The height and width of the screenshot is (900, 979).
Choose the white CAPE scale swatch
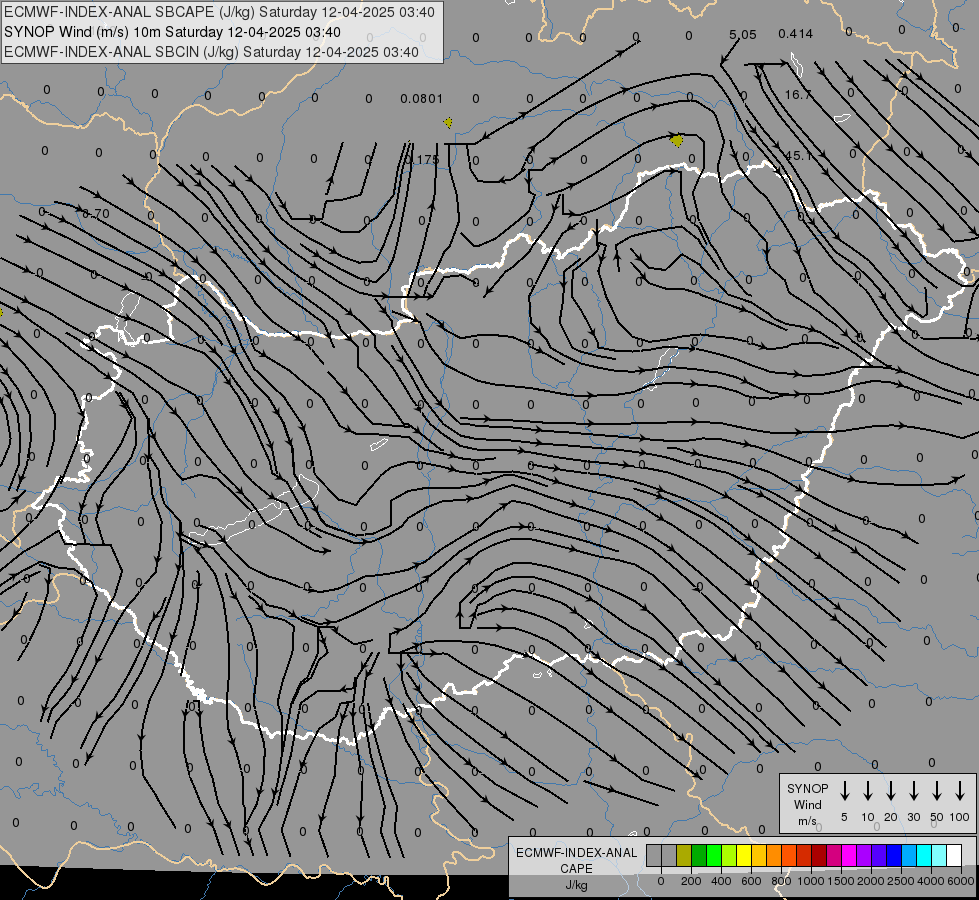coord(954,855)
